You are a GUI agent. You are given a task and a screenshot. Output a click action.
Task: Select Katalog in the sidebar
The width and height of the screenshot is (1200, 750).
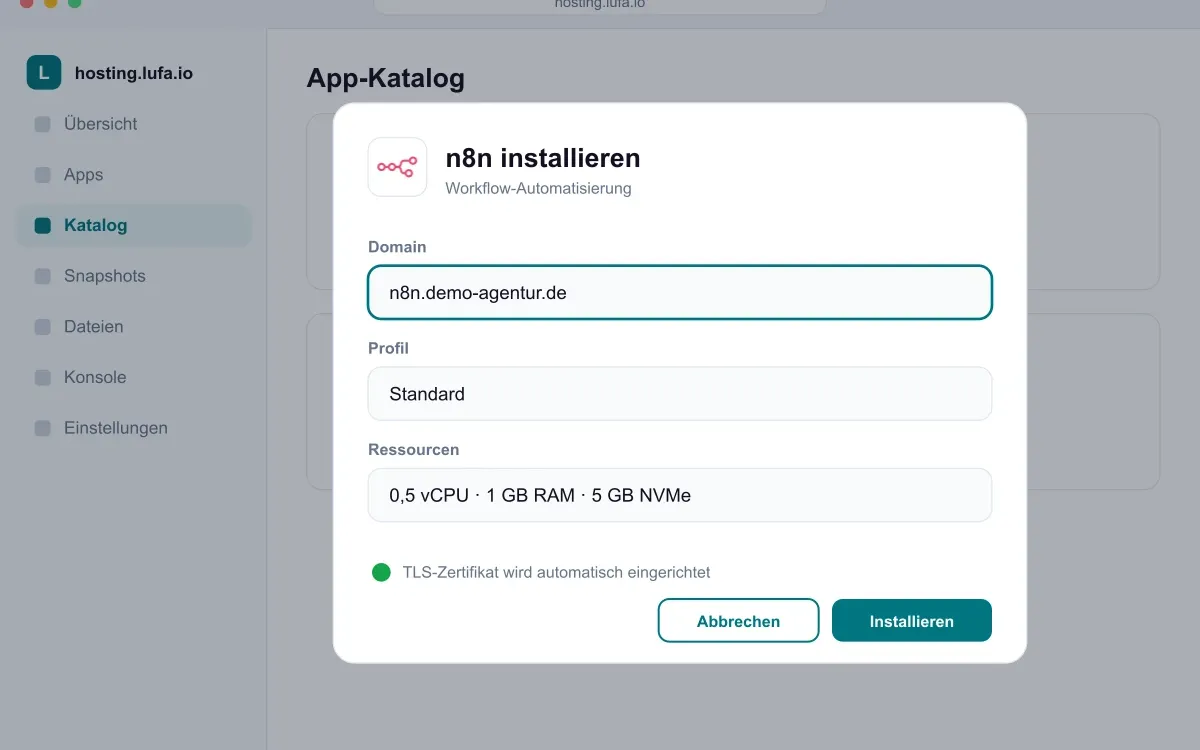pyautogui.click(x=134, y=226)
